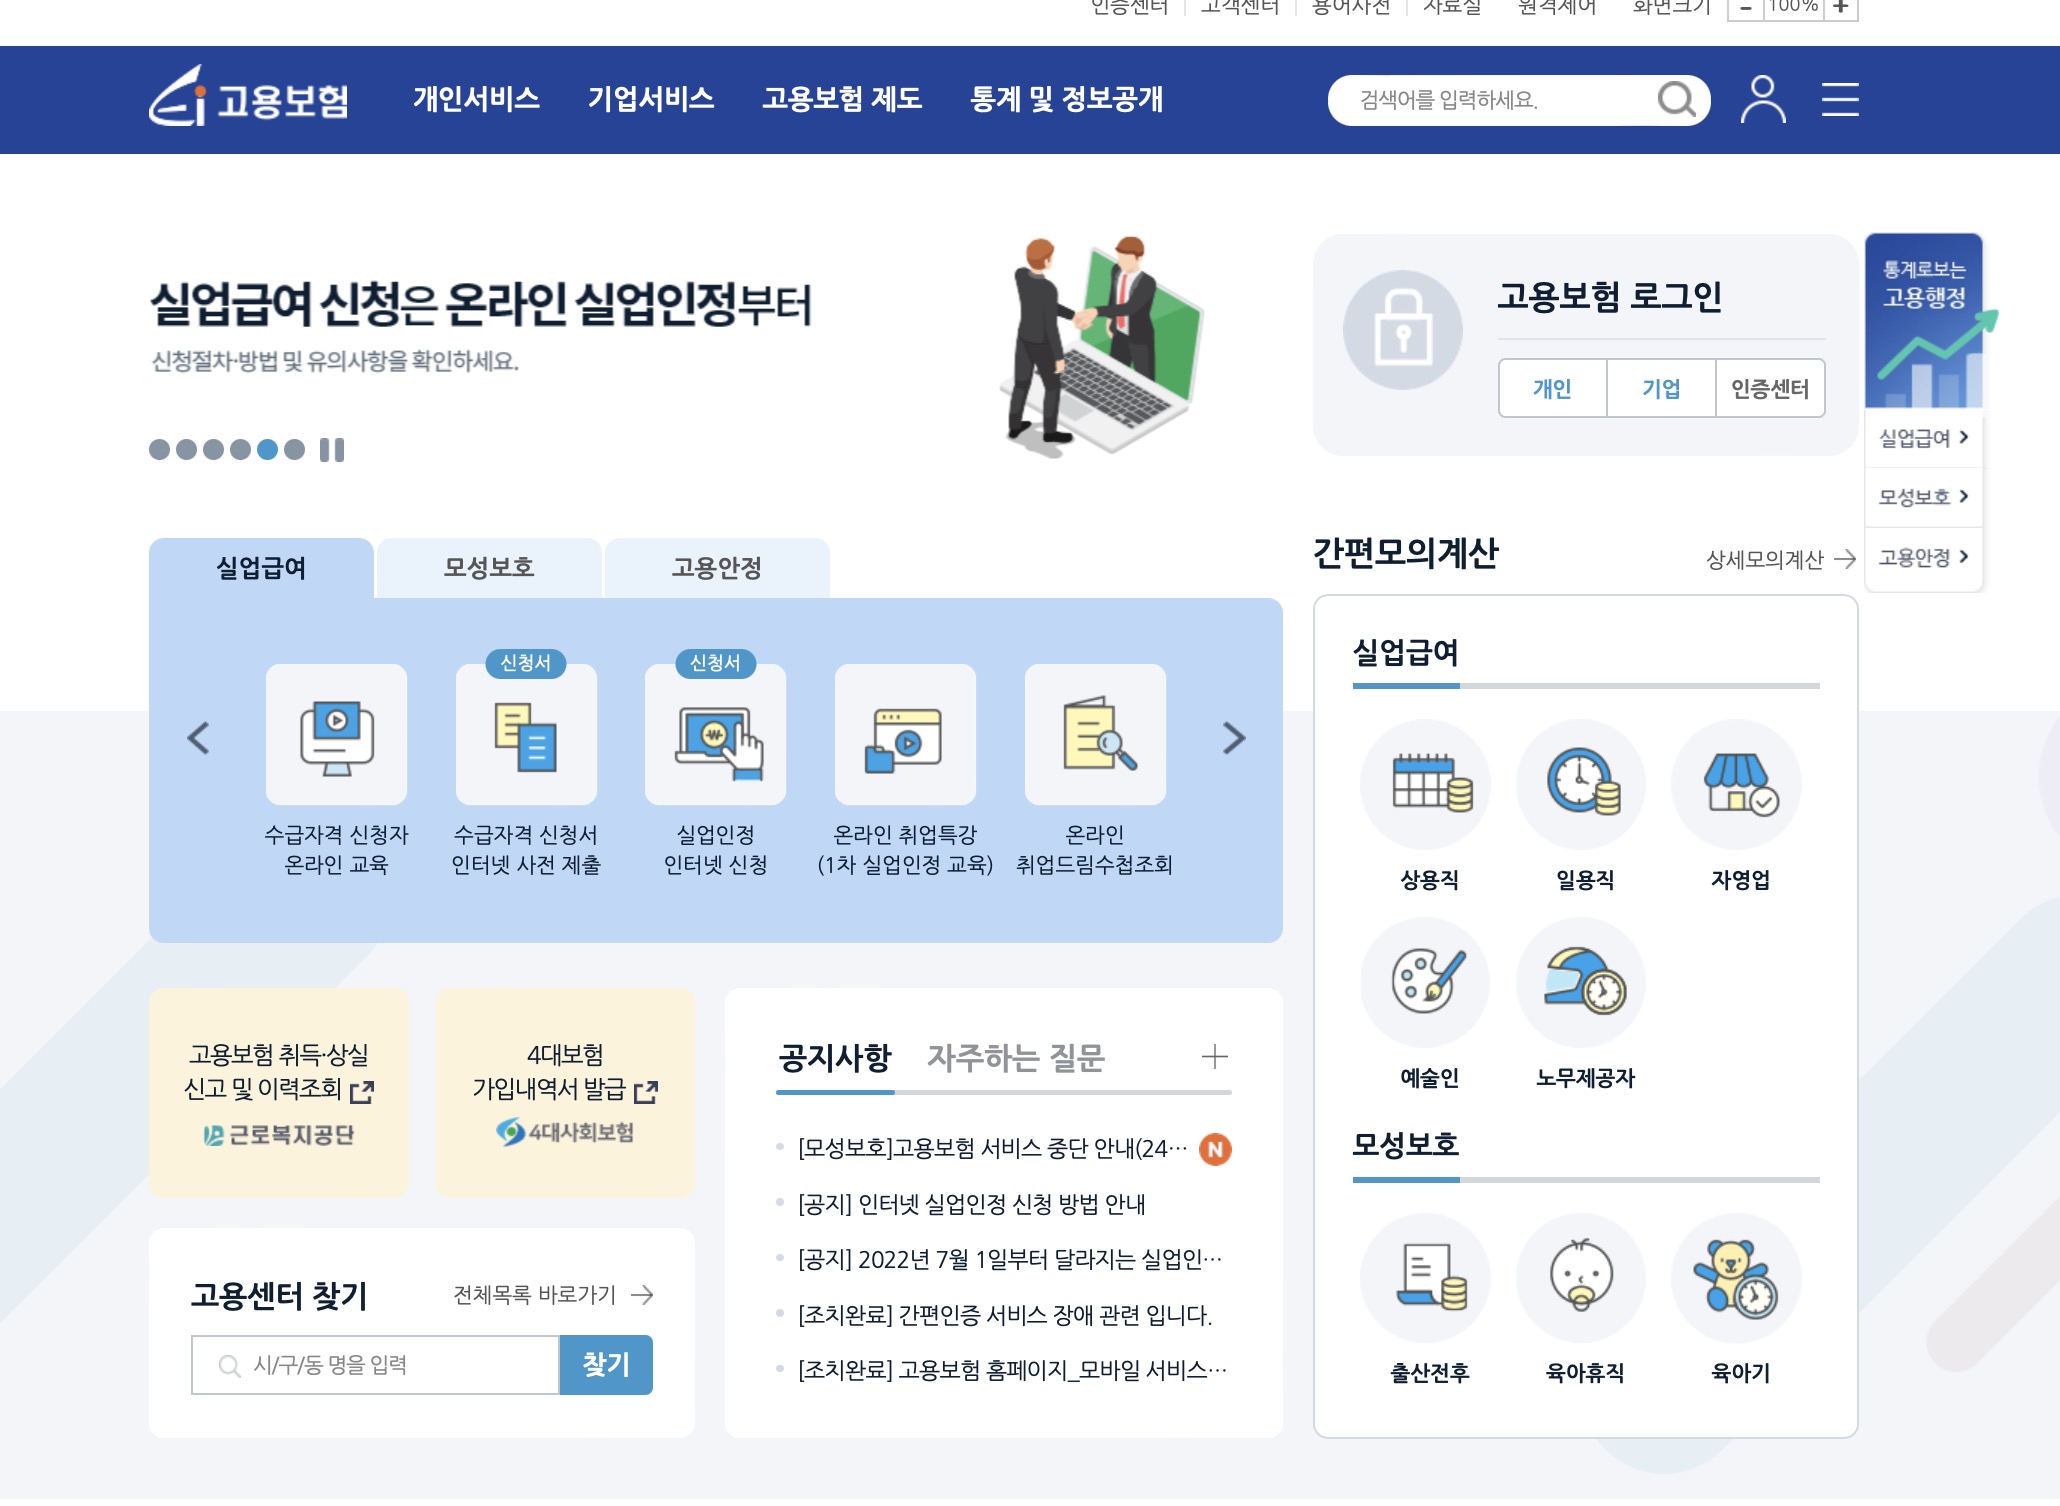Expand 실업급여 in the side quick menu
The image size is (2060, 1506).
(1923, 438)
